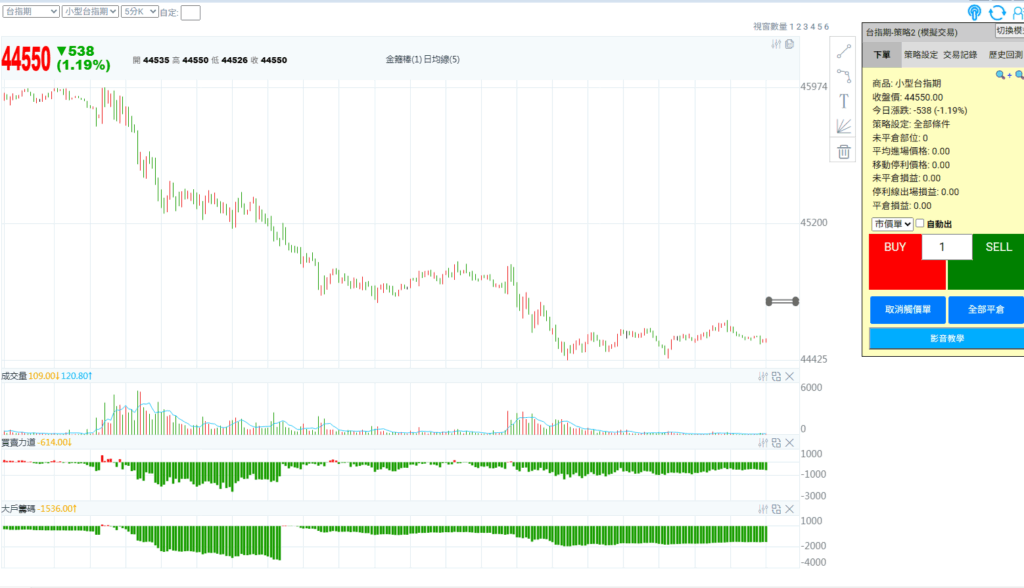Image resolution: width=1024 pixels, height=588 pixels.
Task: Select the polyline path drawing tool
Action: point(844,76)
